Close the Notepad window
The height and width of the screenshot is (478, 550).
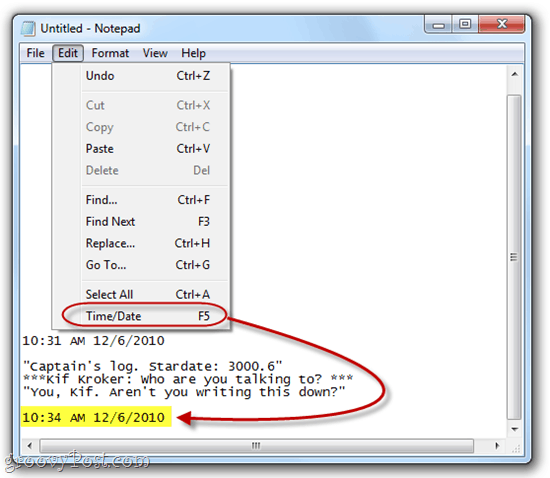tap(502, 25)
